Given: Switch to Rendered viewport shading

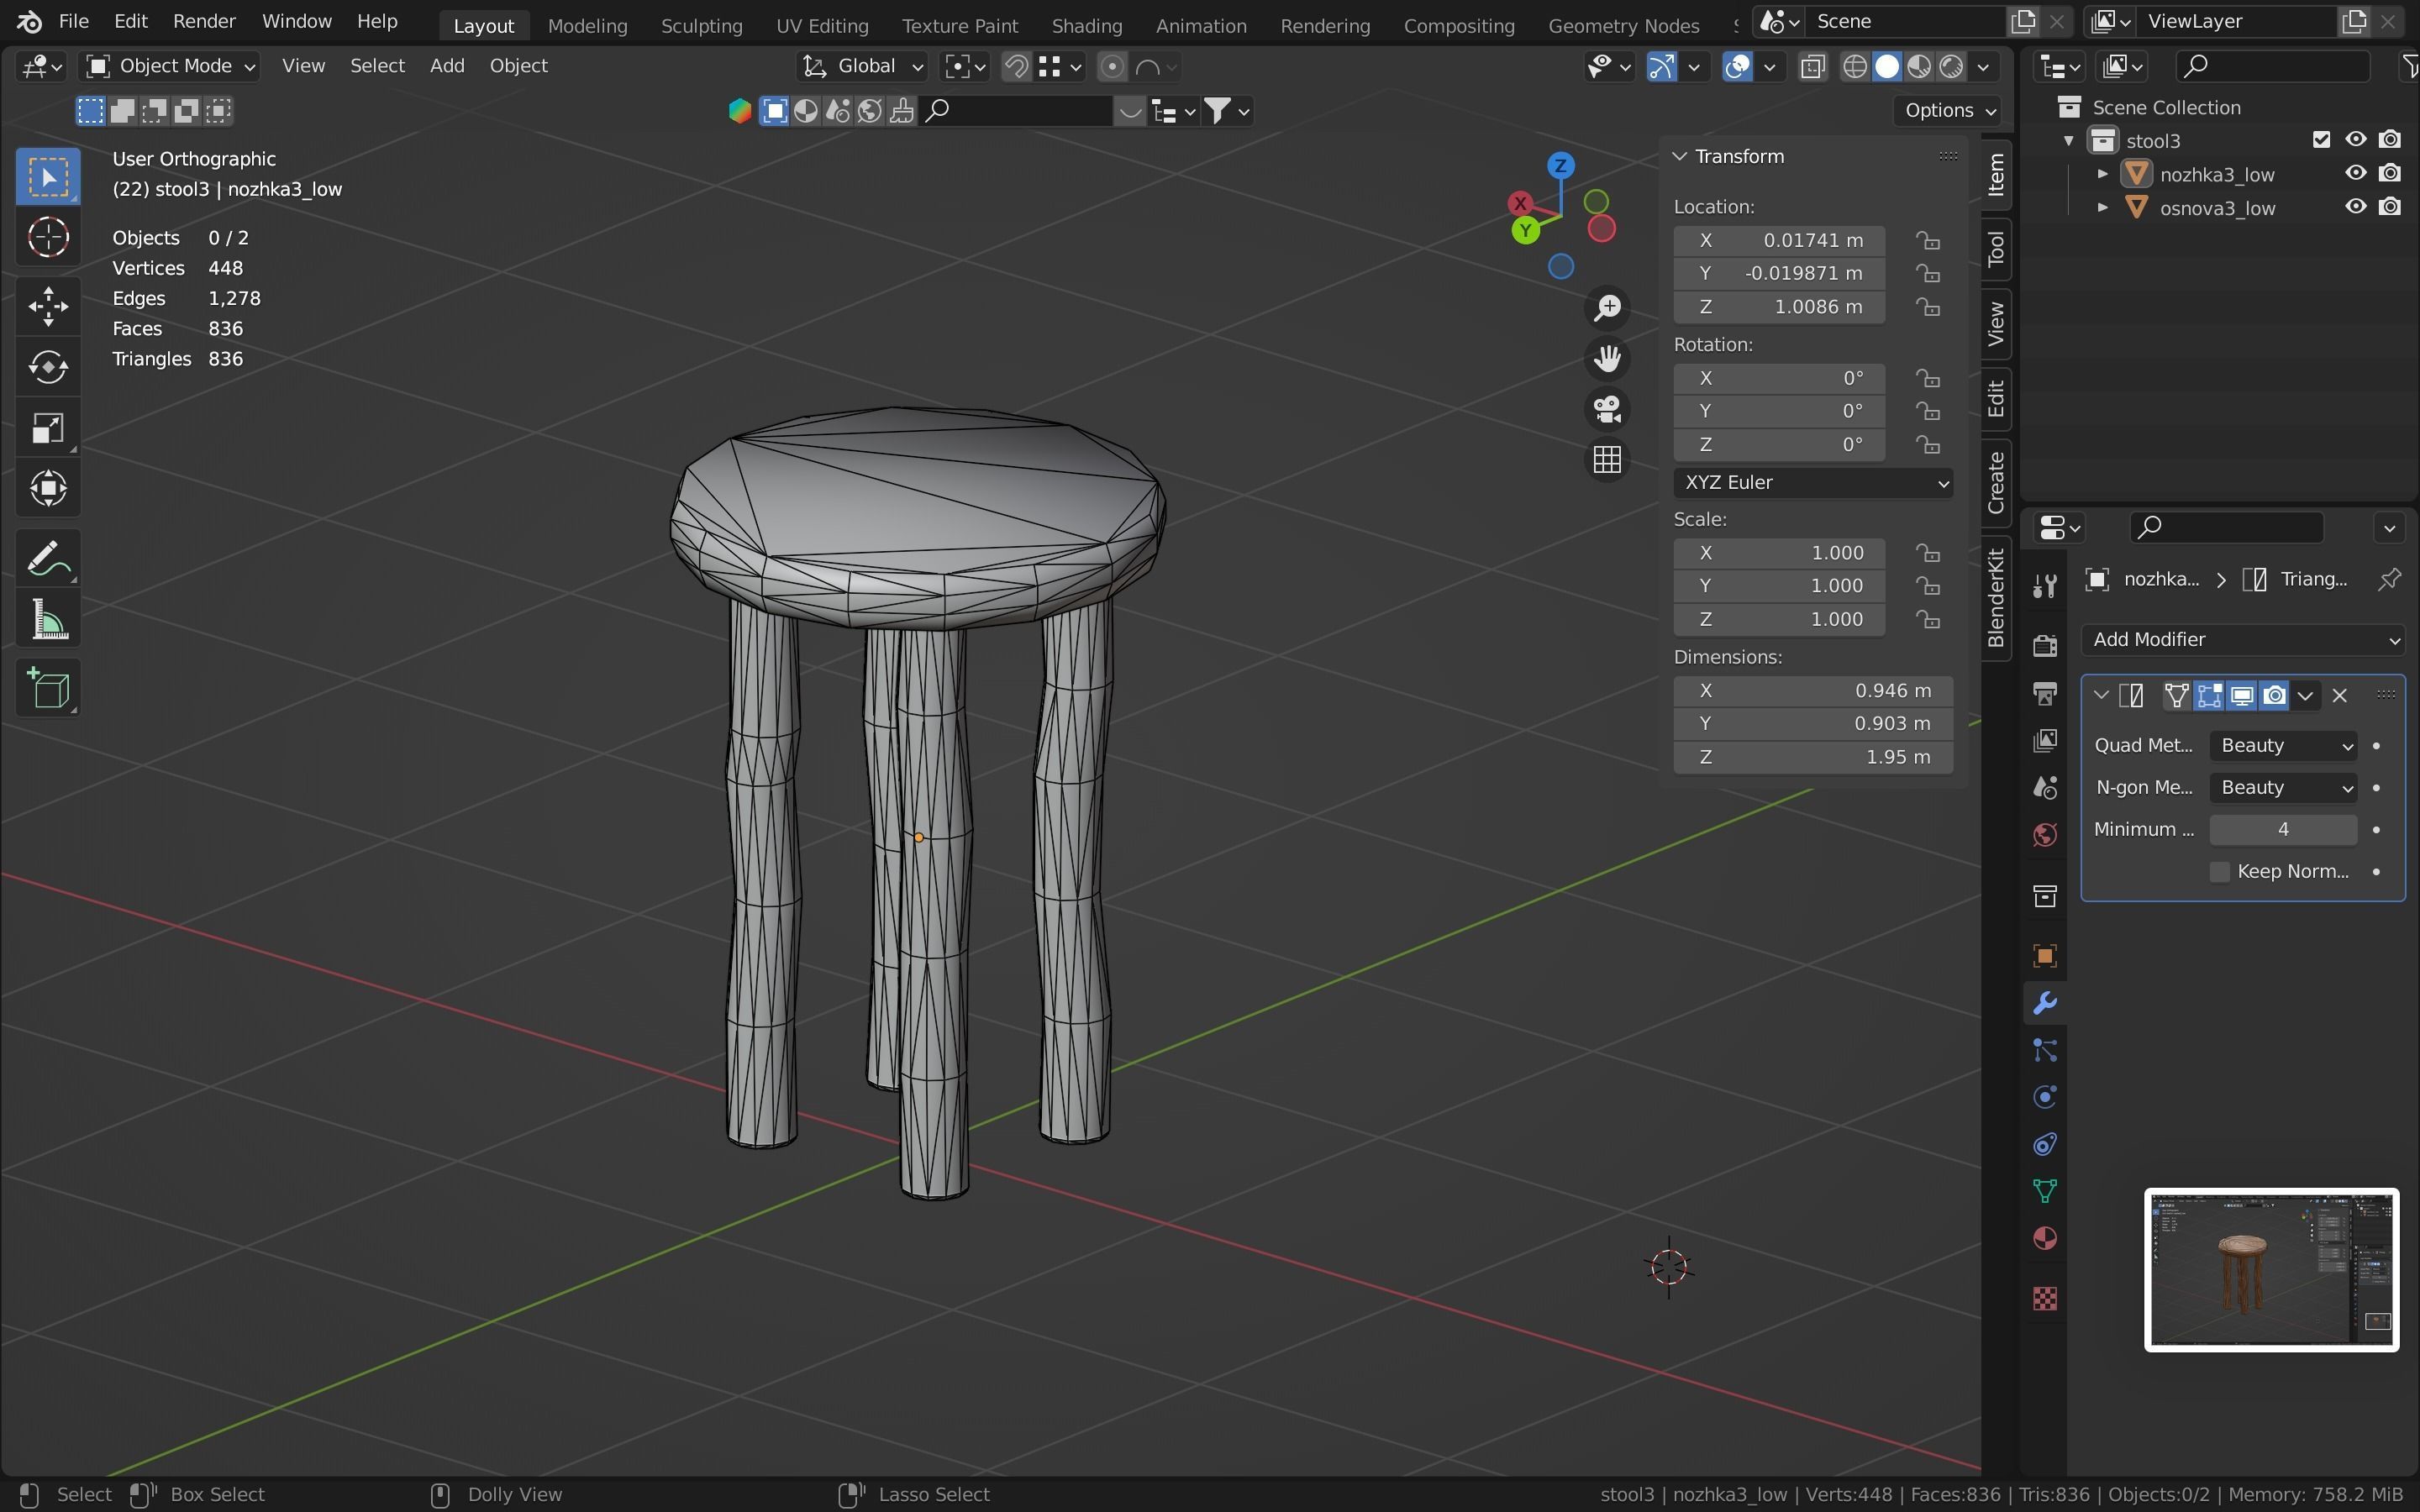Looking at the screenshot, I should coord(1951,66).
